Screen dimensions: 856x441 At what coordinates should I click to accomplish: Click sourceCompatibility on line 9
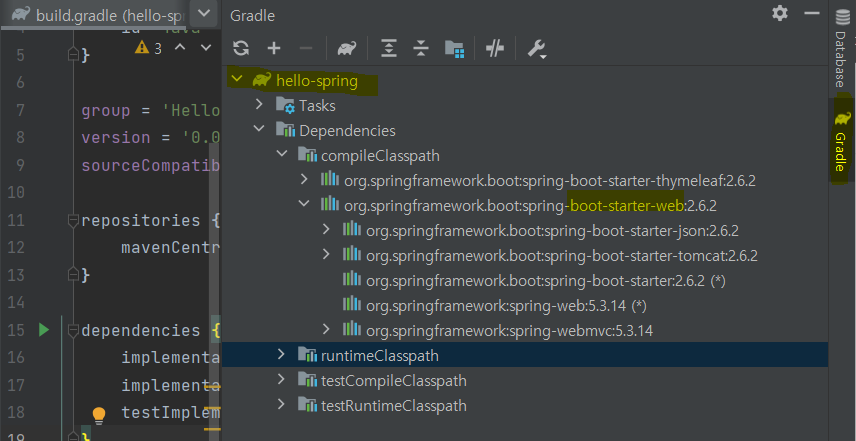coord(151,165)
